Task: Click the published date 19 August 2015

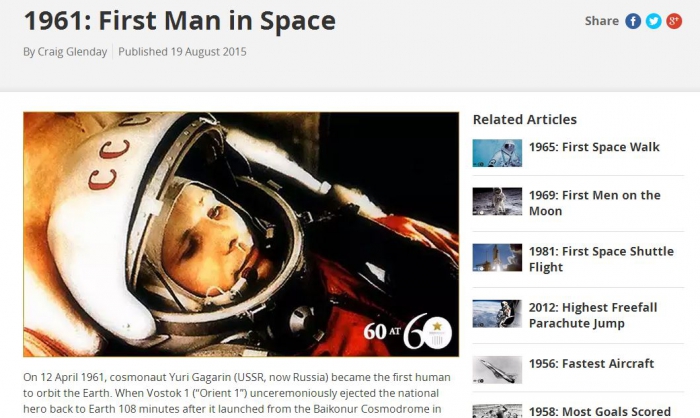Action: point(208,52)
